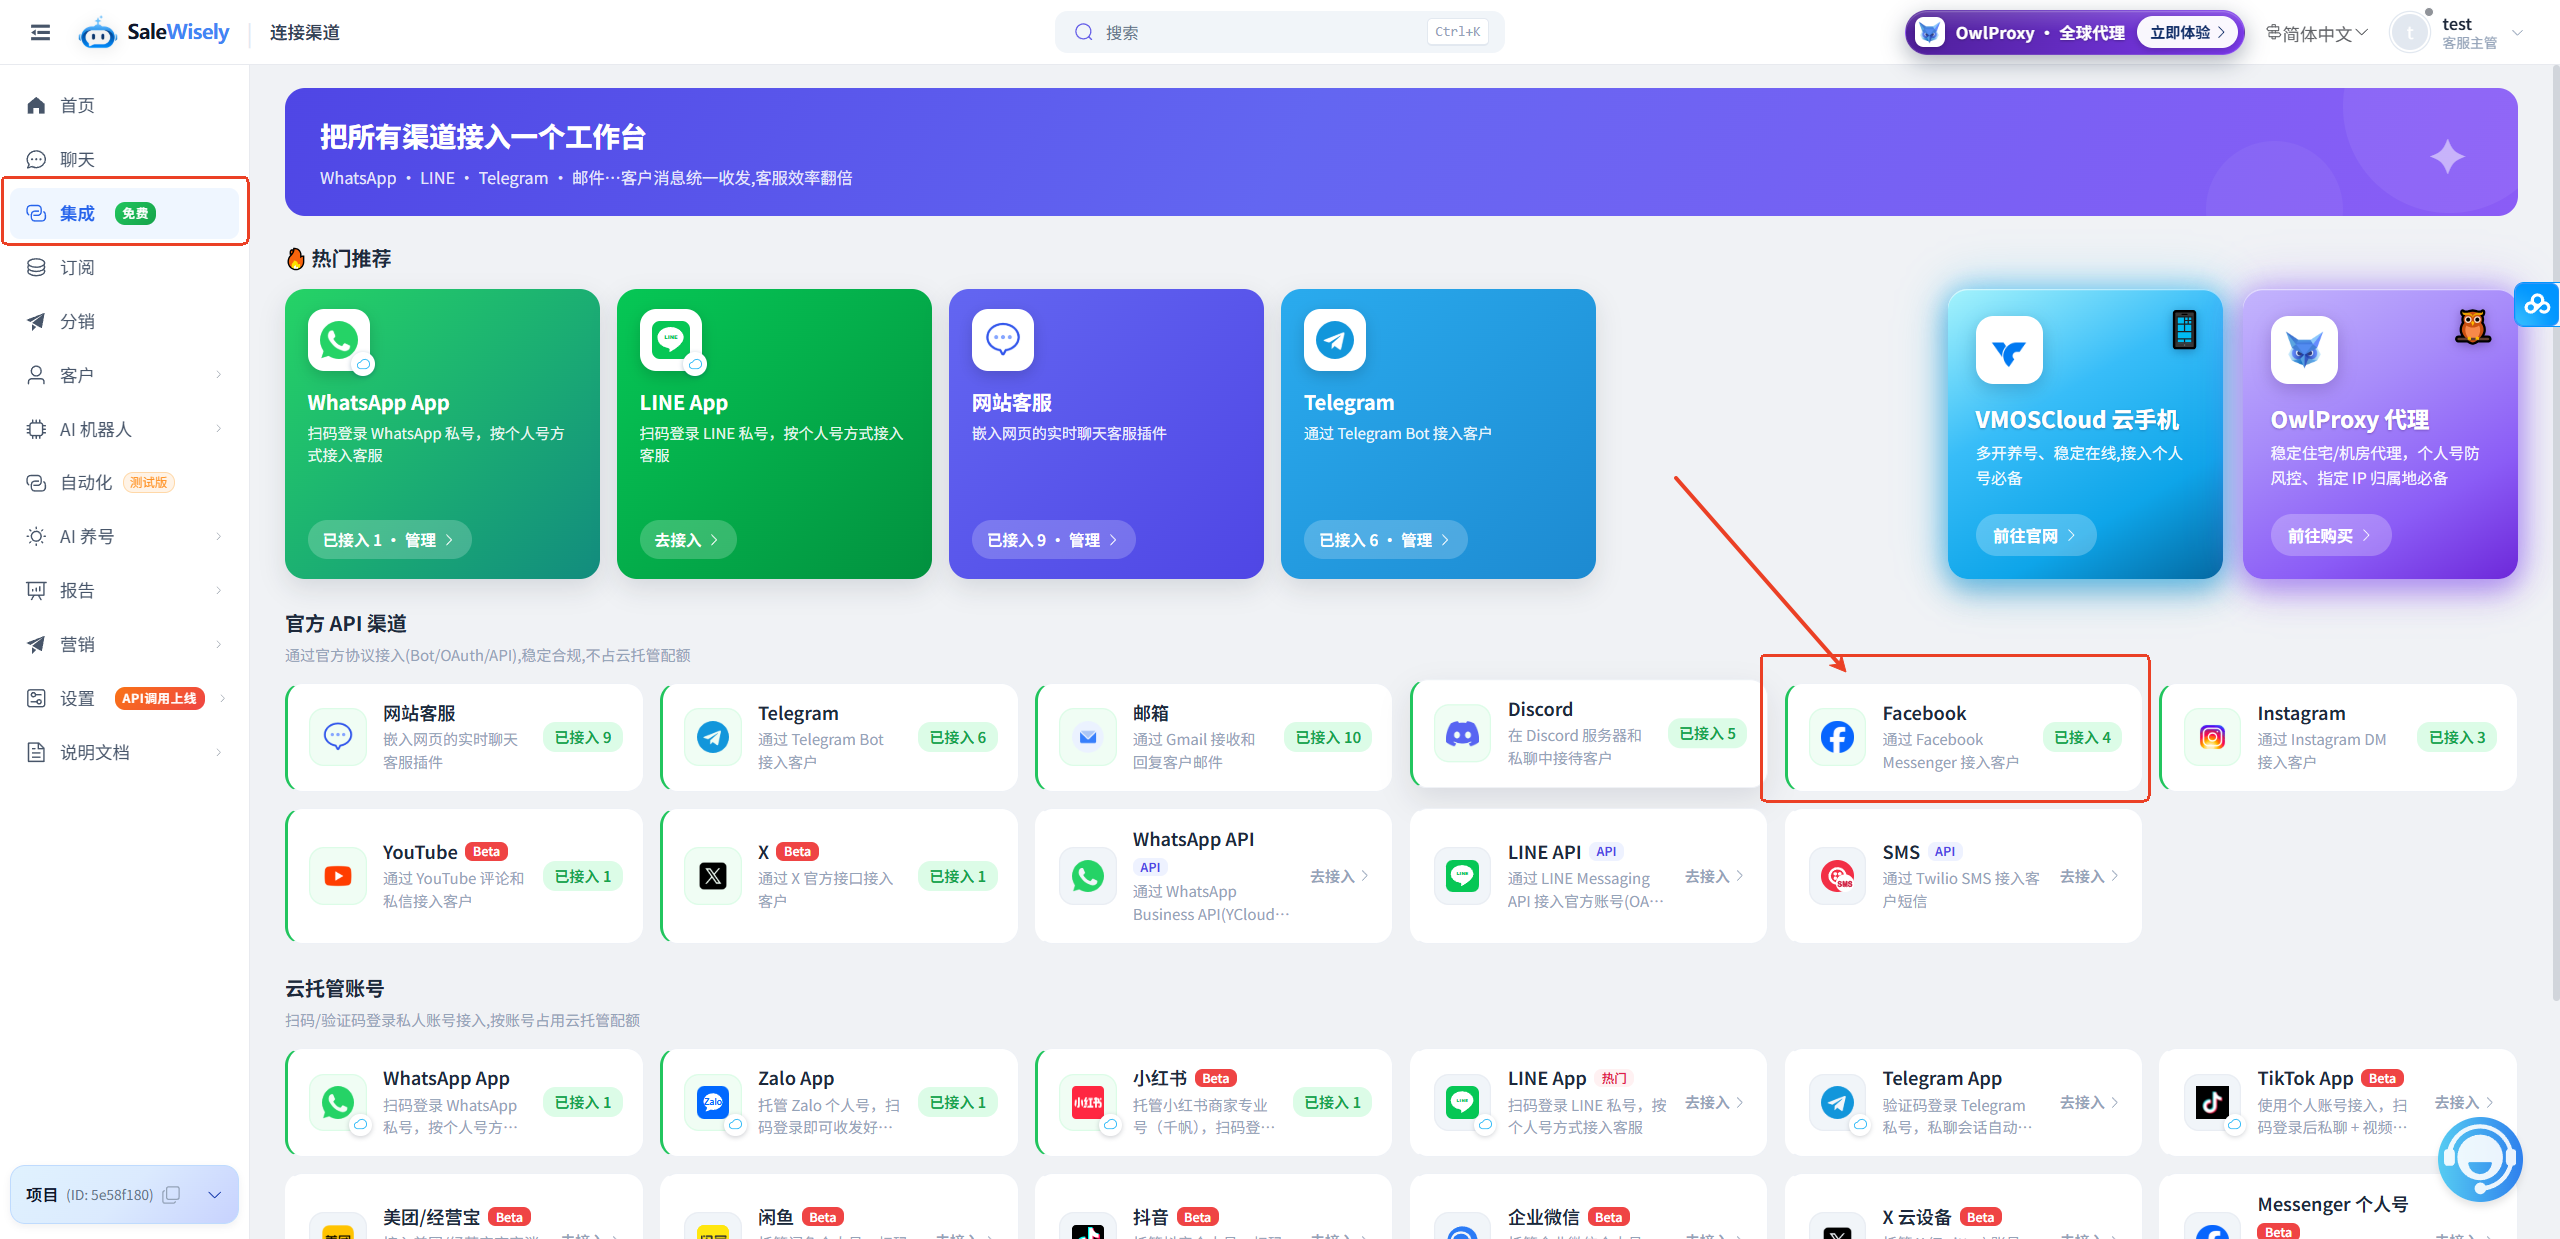2560x1239 pixels.
Task: Click the YouTube channel icon
Action: 338,877
